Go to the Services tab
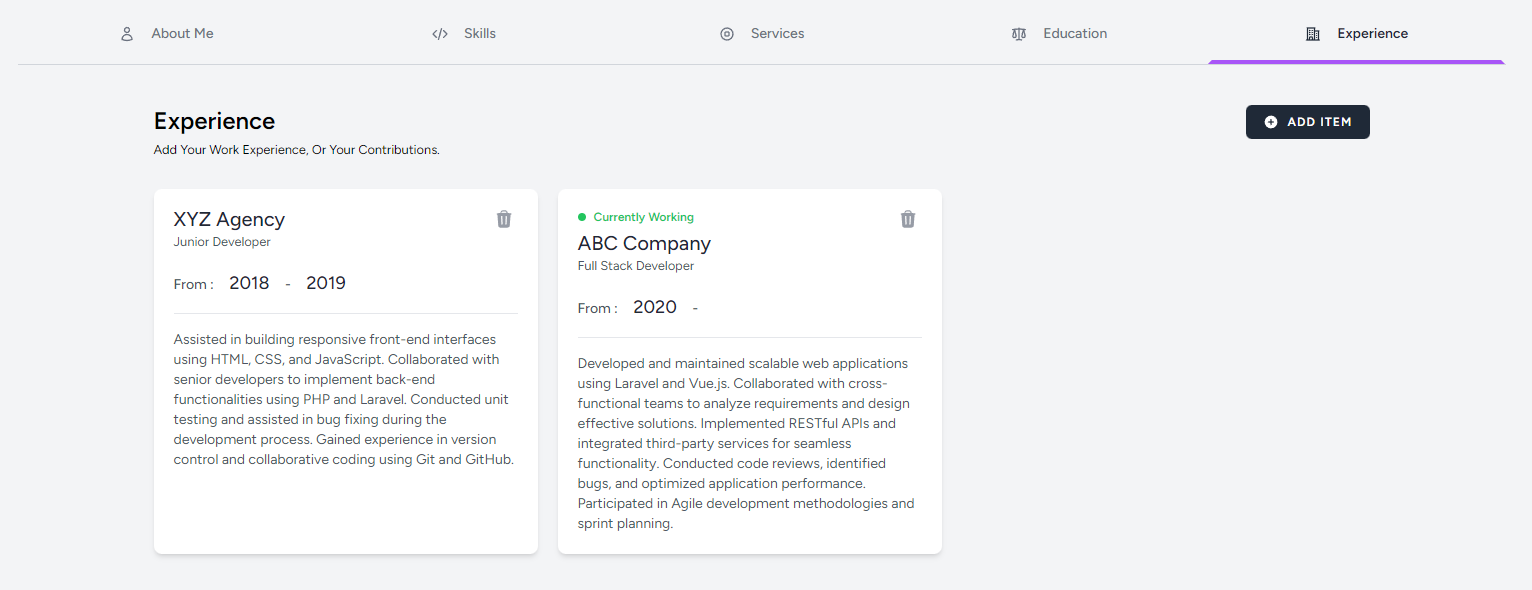Image resolution: width=1532 pixels, height=590 pixels. (x=777, y=34)
